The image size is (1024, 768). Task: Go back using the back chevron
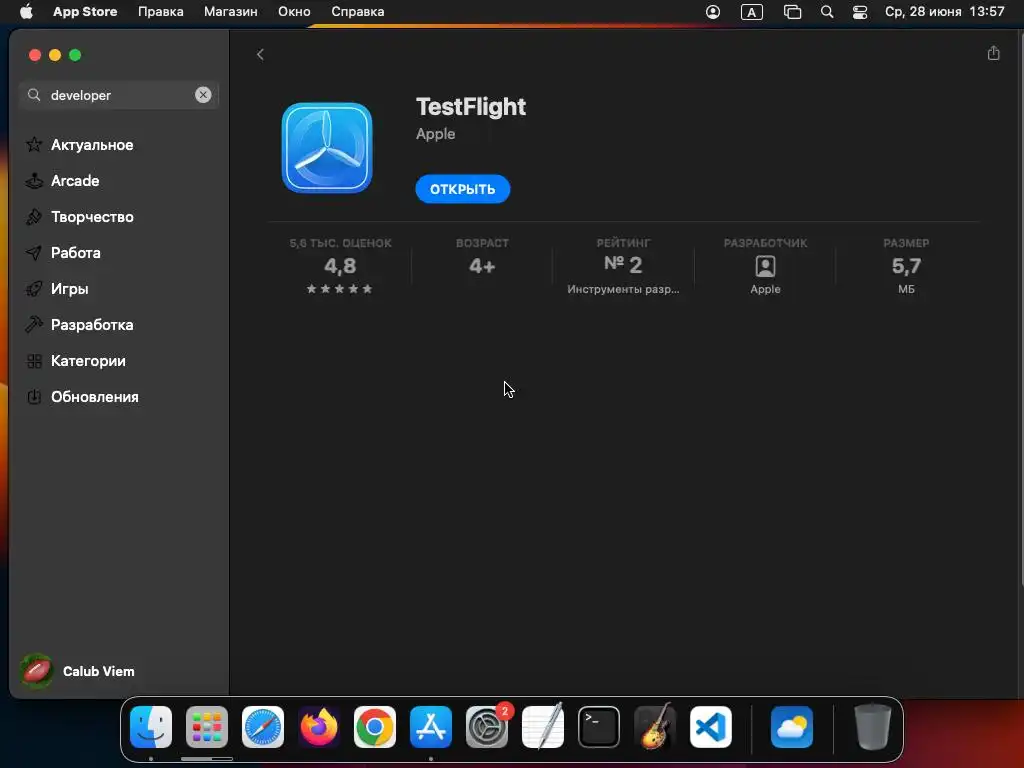tap(260, 54)
